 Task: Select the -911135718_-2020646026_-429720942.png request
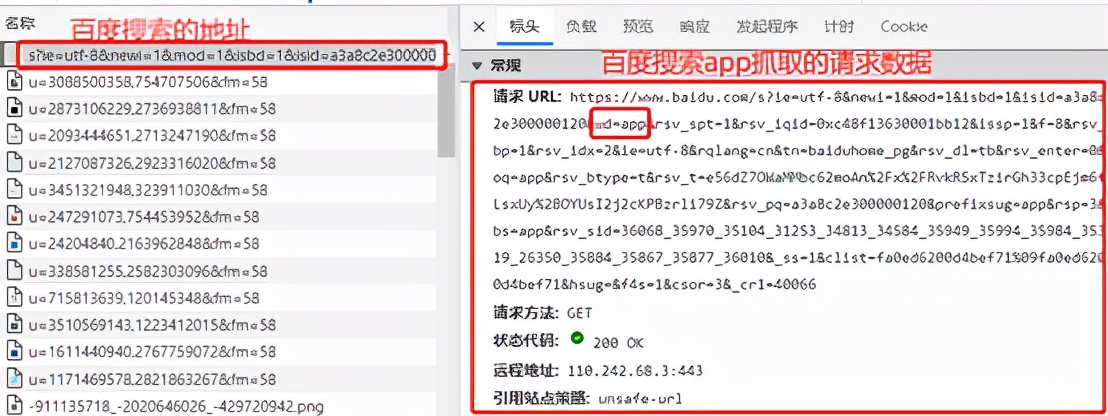point(176,406)
